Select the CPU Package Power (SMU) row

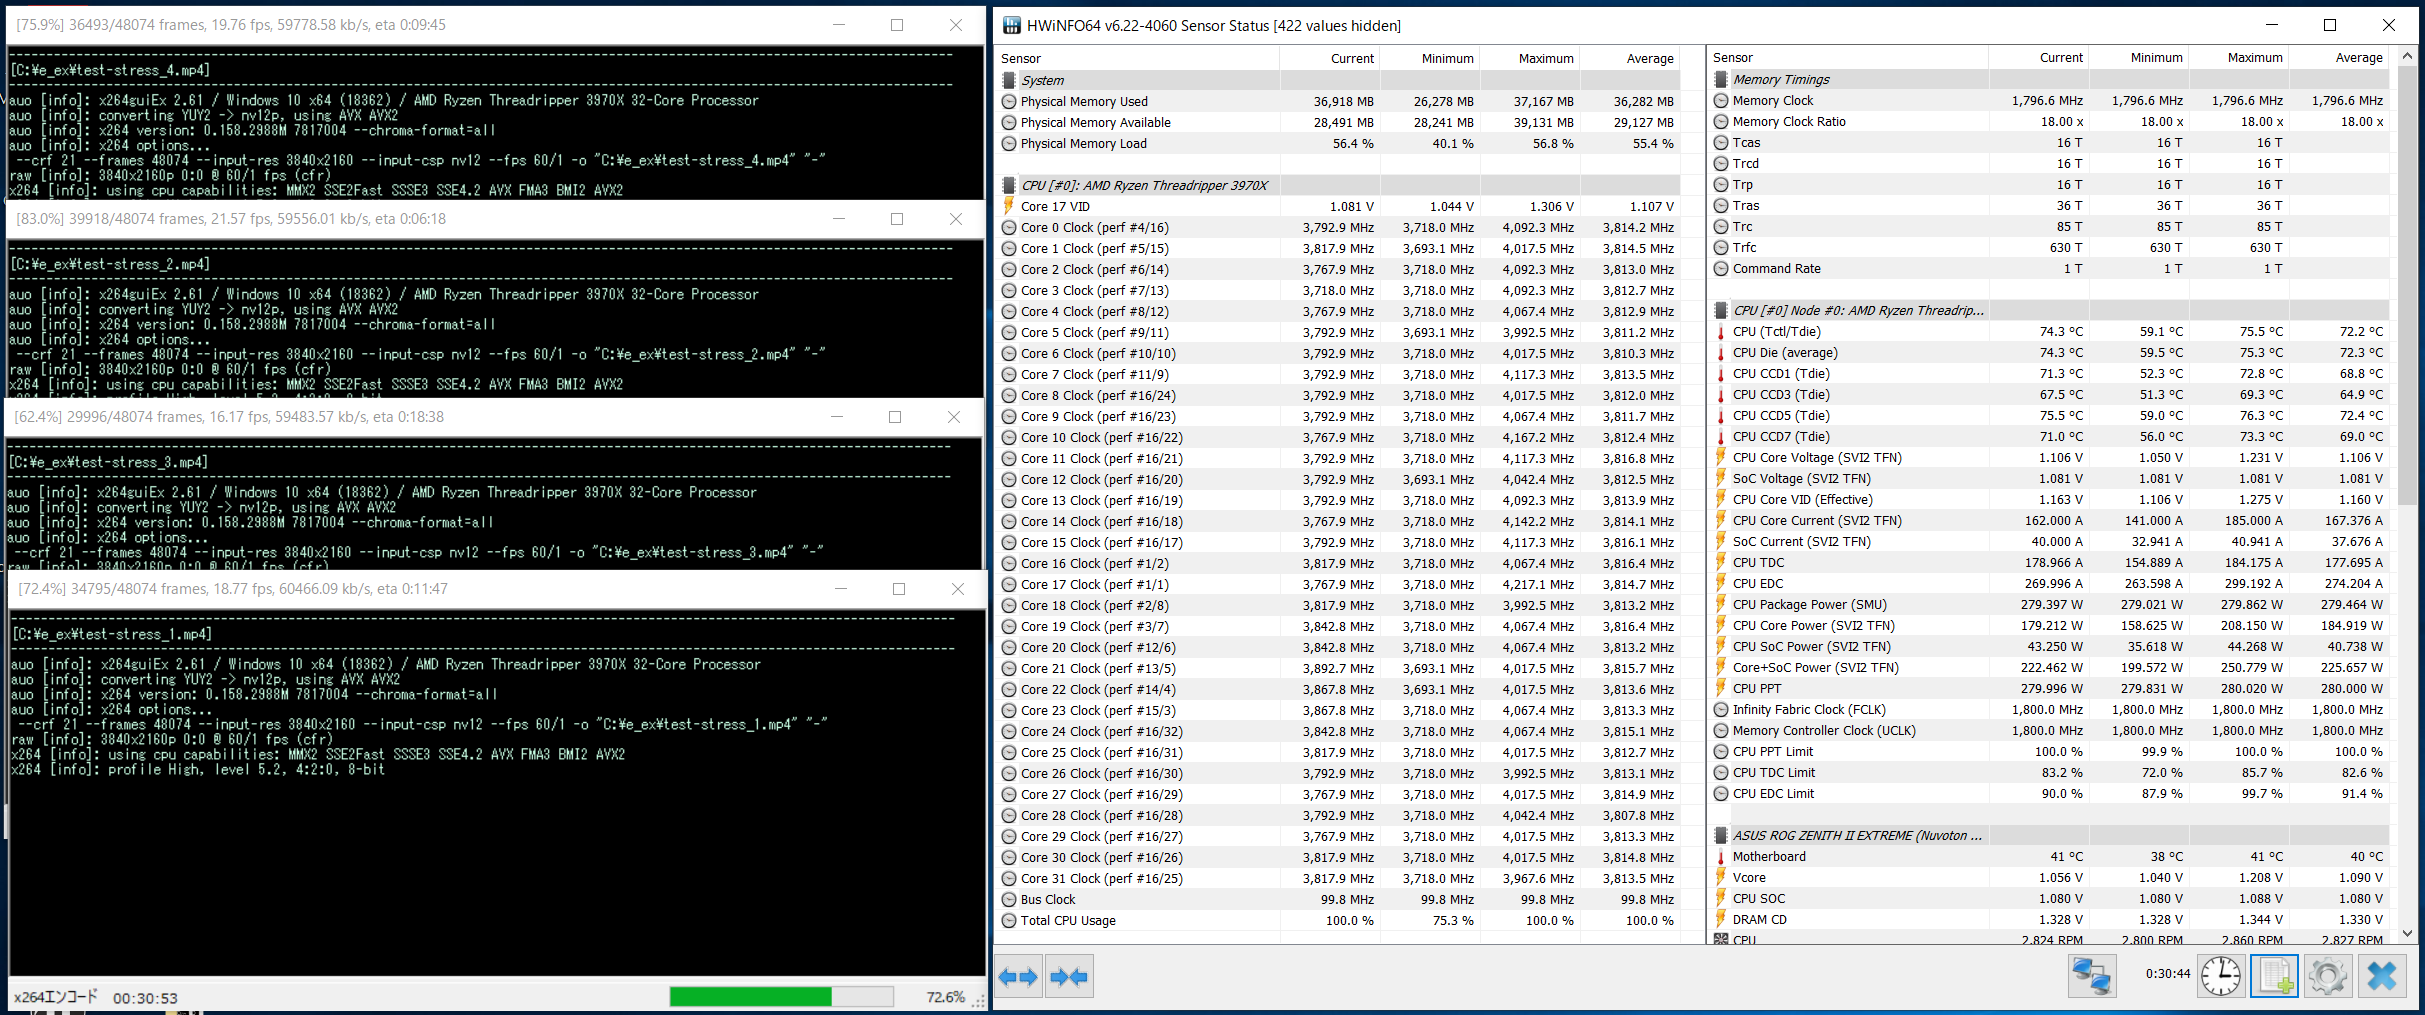2049,604
